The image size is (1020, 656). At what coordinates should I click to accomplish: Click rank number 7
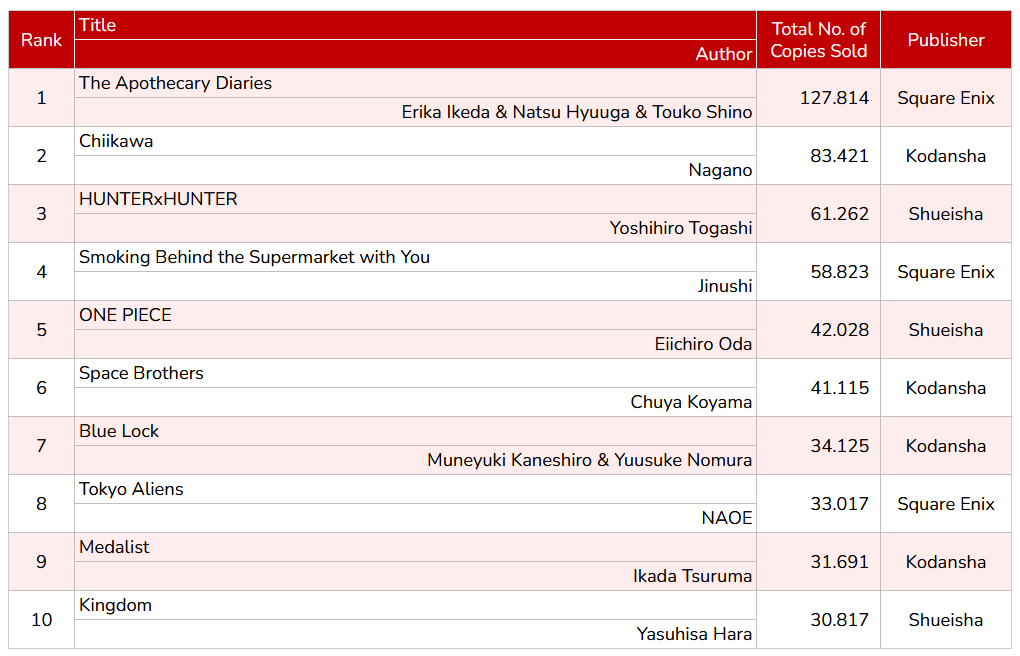[42, 445]
